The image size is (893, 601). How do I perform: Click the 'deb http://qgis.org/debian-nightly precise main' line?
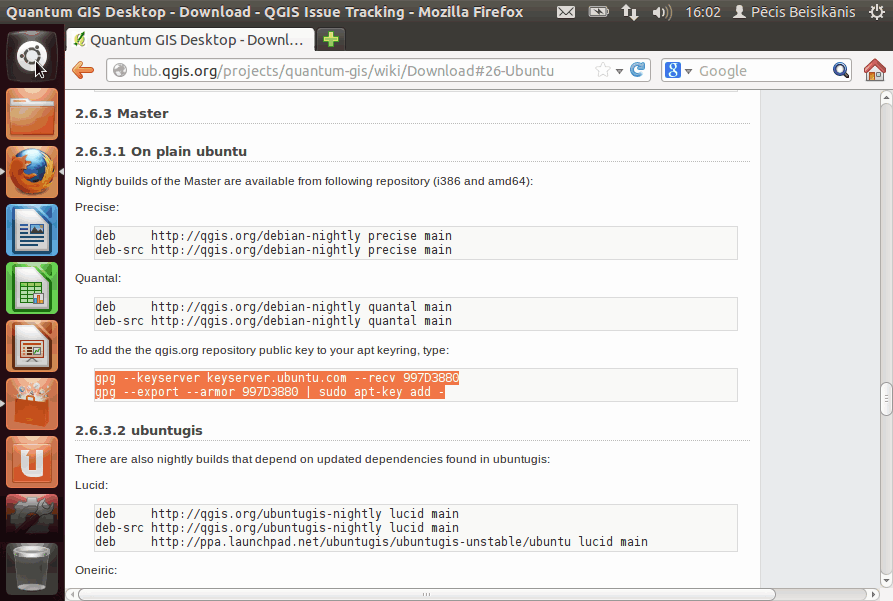coord(273,236)
